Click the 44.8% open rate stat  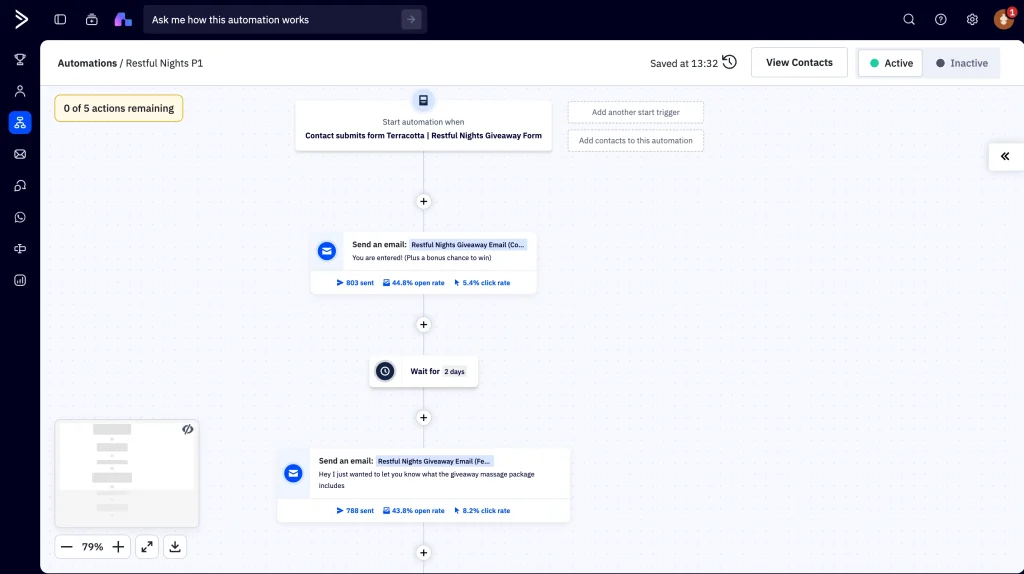tap(413, 283)
